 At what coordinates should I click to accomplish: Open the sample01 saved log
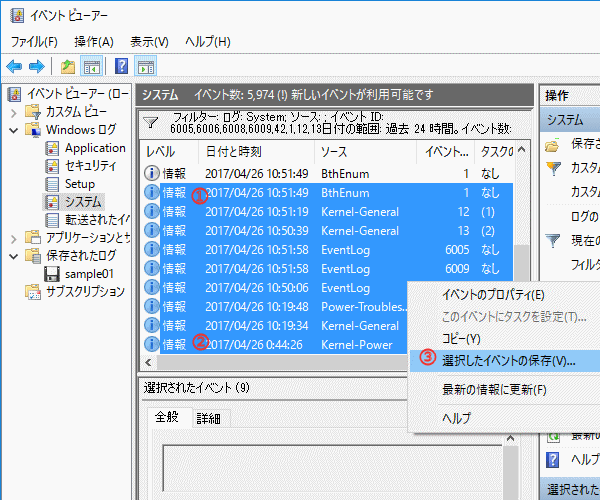coord(89,273)
